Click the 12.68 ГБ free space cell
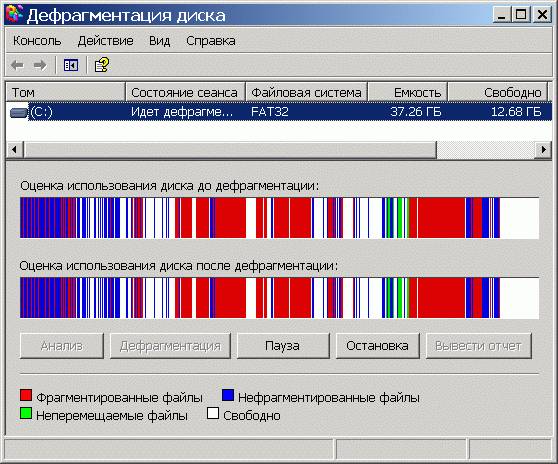Image resolution: width=558 pixels, height=464 pixels. [516, 112]
